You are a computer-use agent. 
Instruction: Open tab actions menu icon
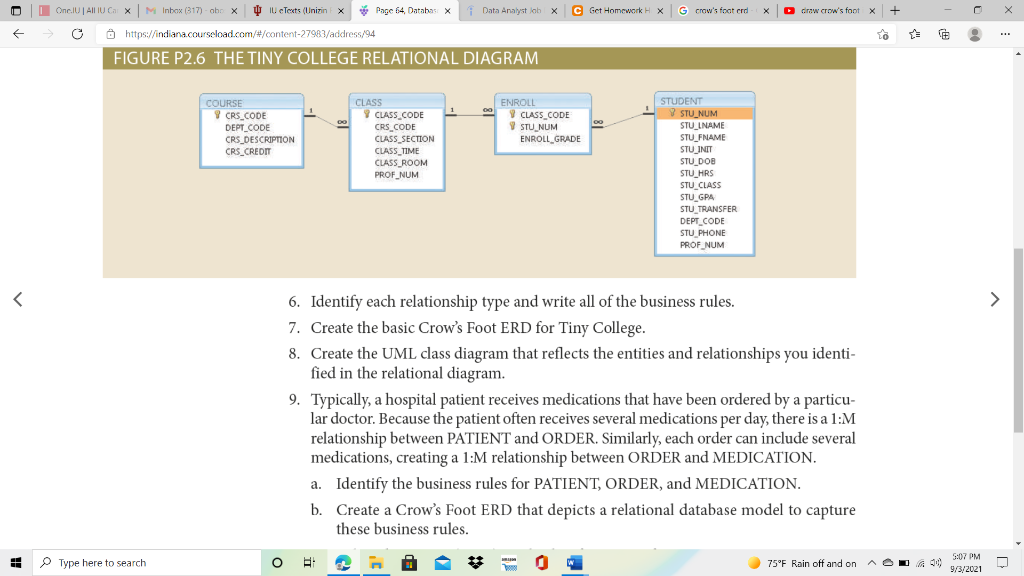point(16,10)
